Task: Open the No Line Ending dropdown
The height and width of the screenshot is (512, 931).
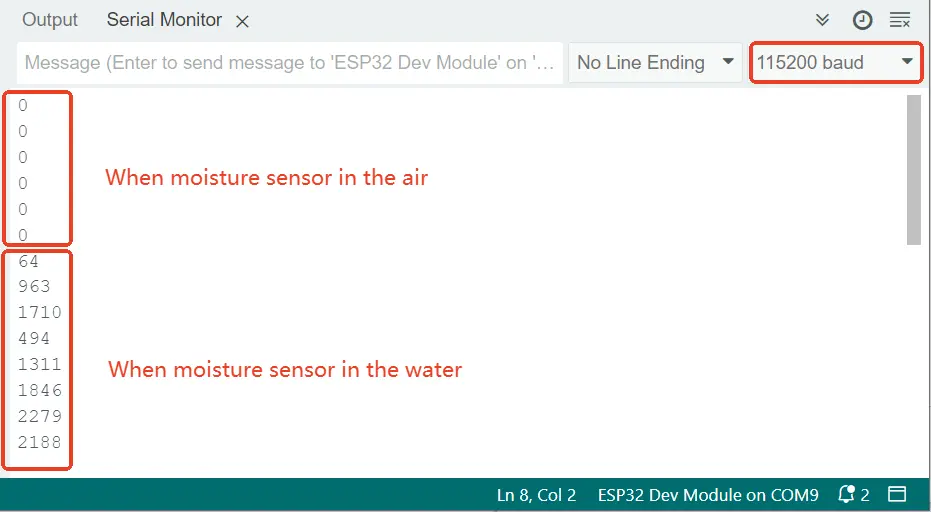Action: click(655, 62)
